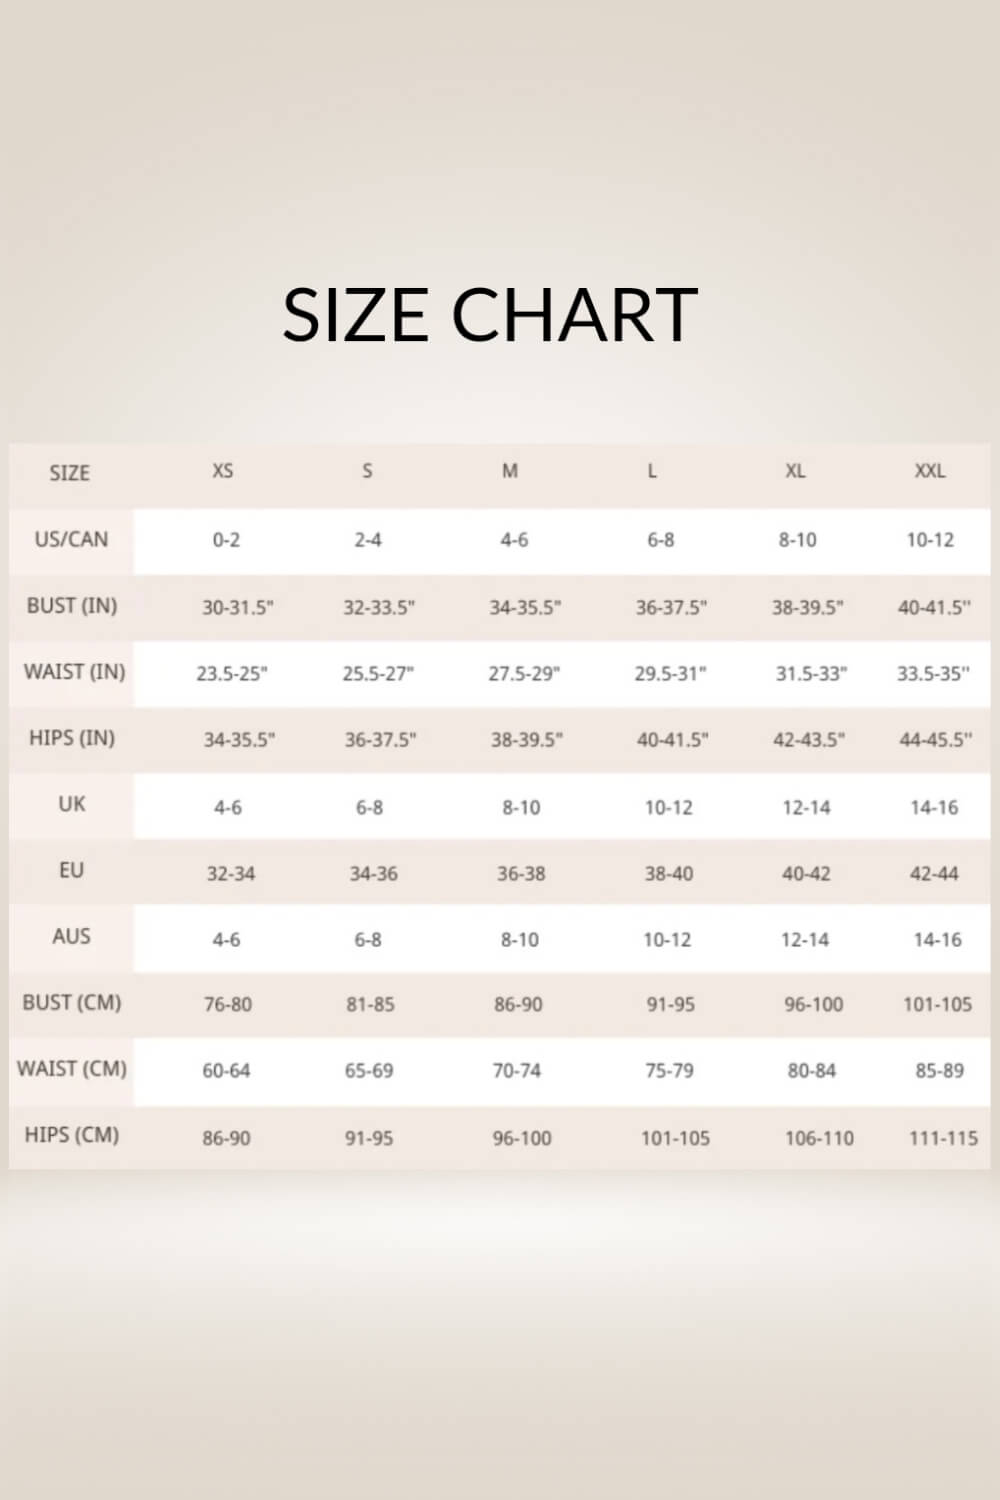This screenshot has width=1000, height=1500.
Task: Select the XS column header
Action: [x=223, y=471]
